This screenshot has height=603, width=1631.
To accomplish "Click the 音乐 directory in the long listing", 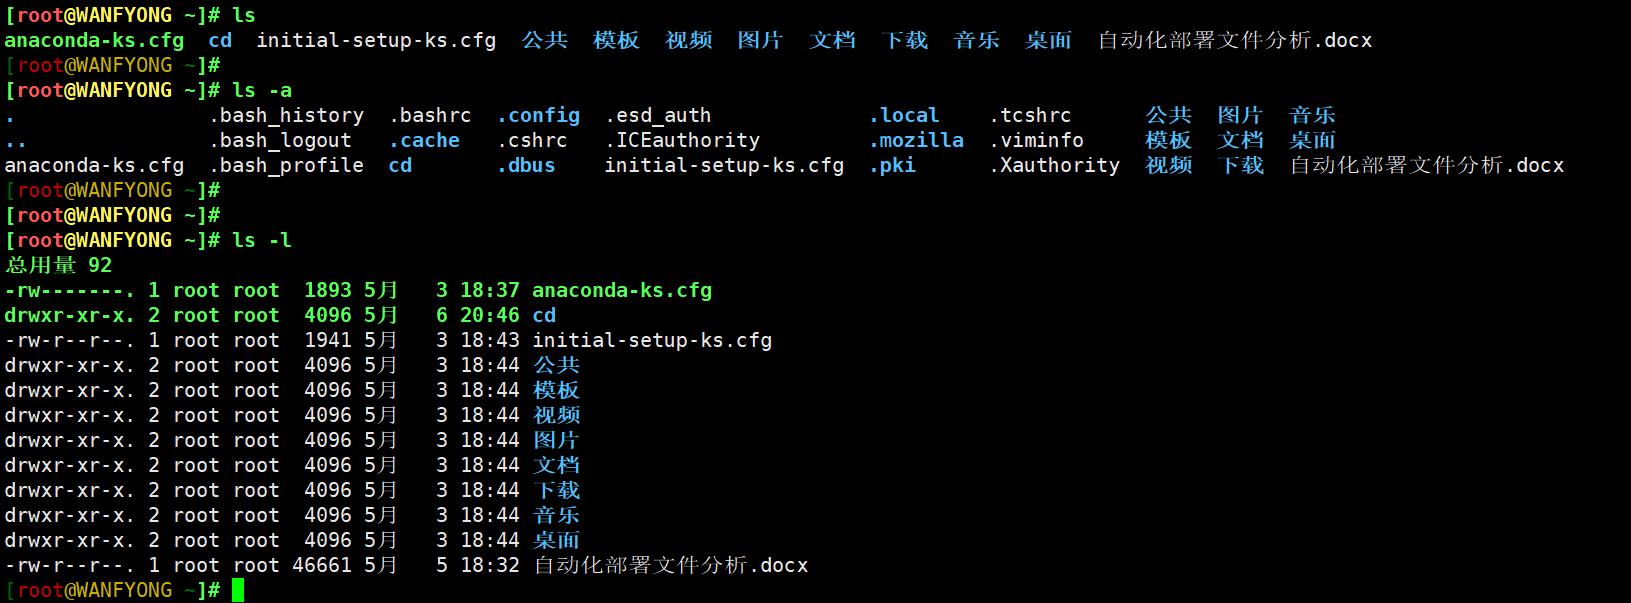I will click(556, 516).
